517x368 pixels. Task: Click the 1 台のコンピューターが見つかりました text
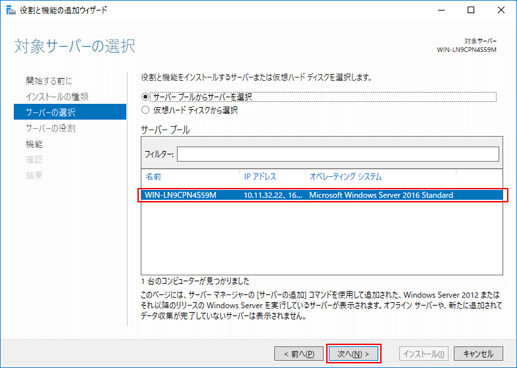195,281
